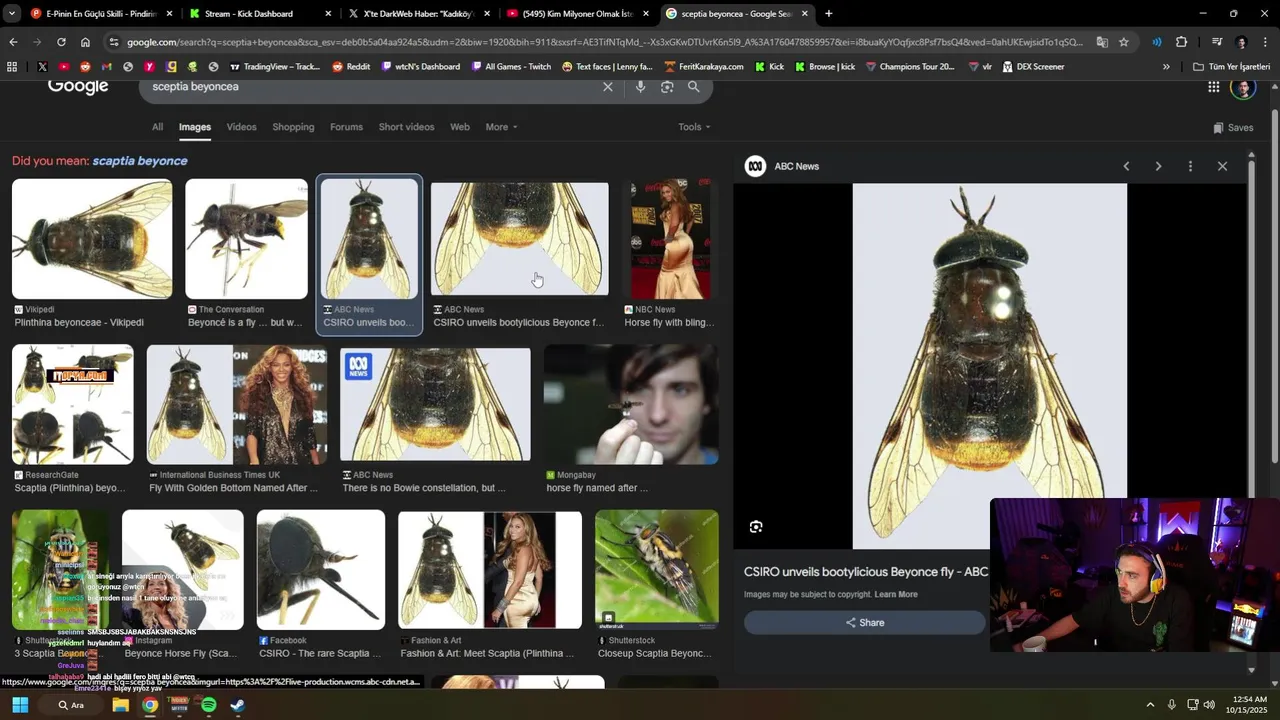Select the Videos search filter

pos(241,127)
